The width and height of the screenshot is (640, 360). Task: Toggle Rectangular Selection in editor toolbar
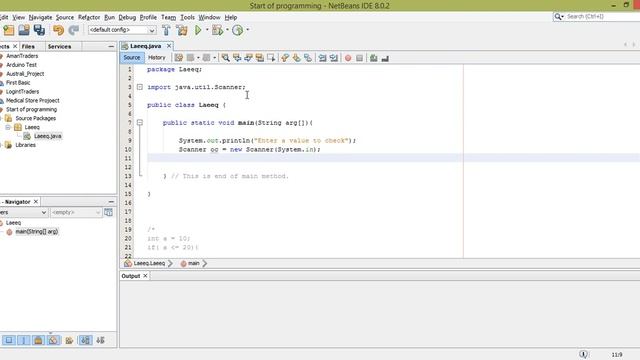271,58
